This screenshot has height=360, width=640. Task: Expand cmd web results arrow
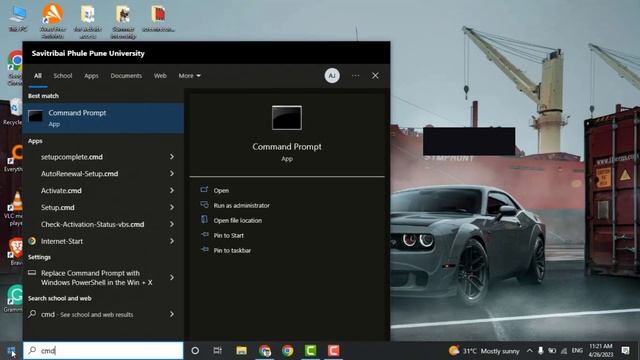pos(172,314)
